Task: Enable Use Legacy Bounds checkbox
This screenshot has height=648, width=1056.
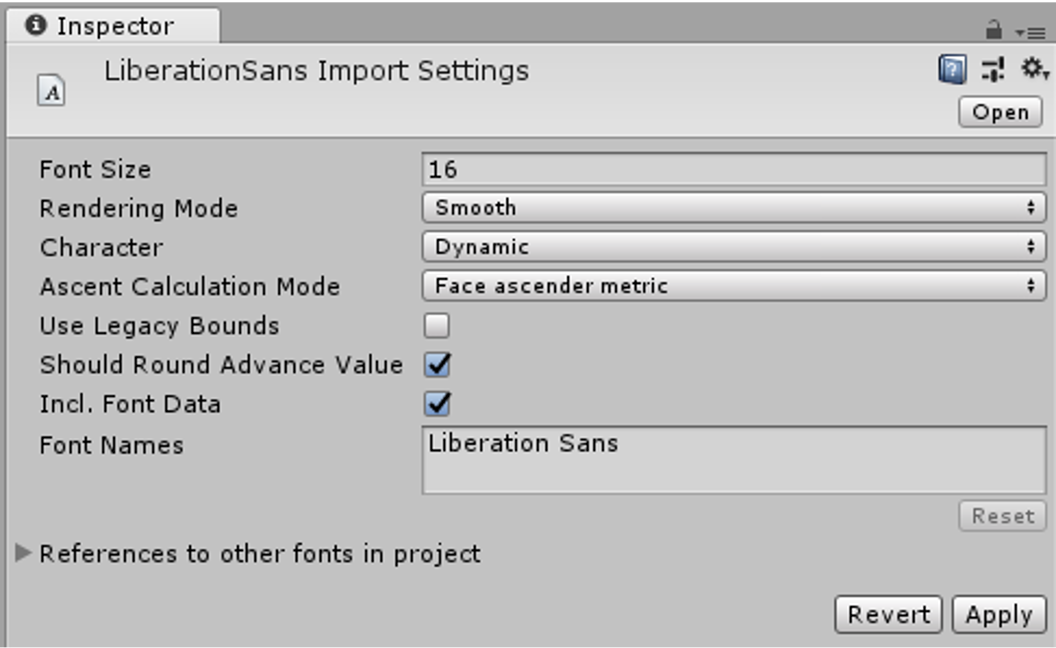Action: pyautogui.click(x=437, y=326)
